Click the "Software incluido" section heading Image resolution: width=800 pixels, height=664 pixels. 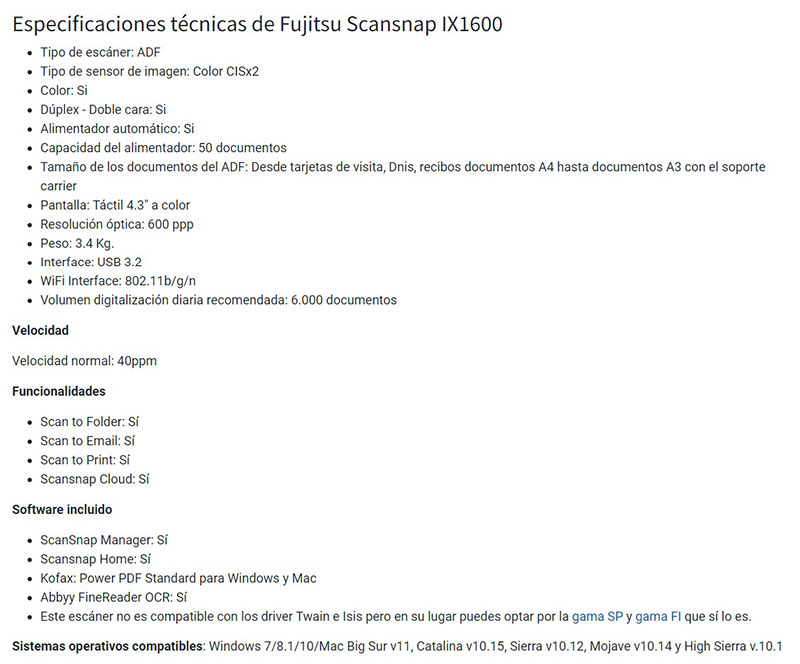(62, 510)
